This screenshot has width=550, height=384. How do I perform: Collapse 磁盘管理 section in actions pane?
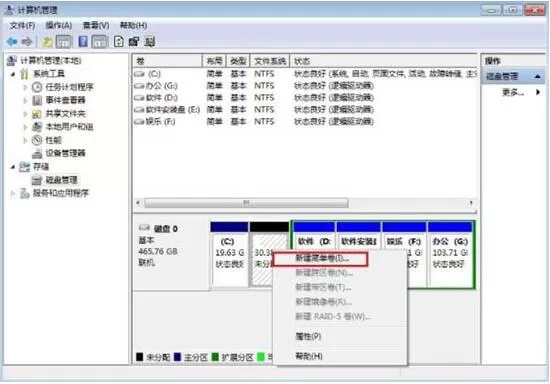[x=537, y=76]
